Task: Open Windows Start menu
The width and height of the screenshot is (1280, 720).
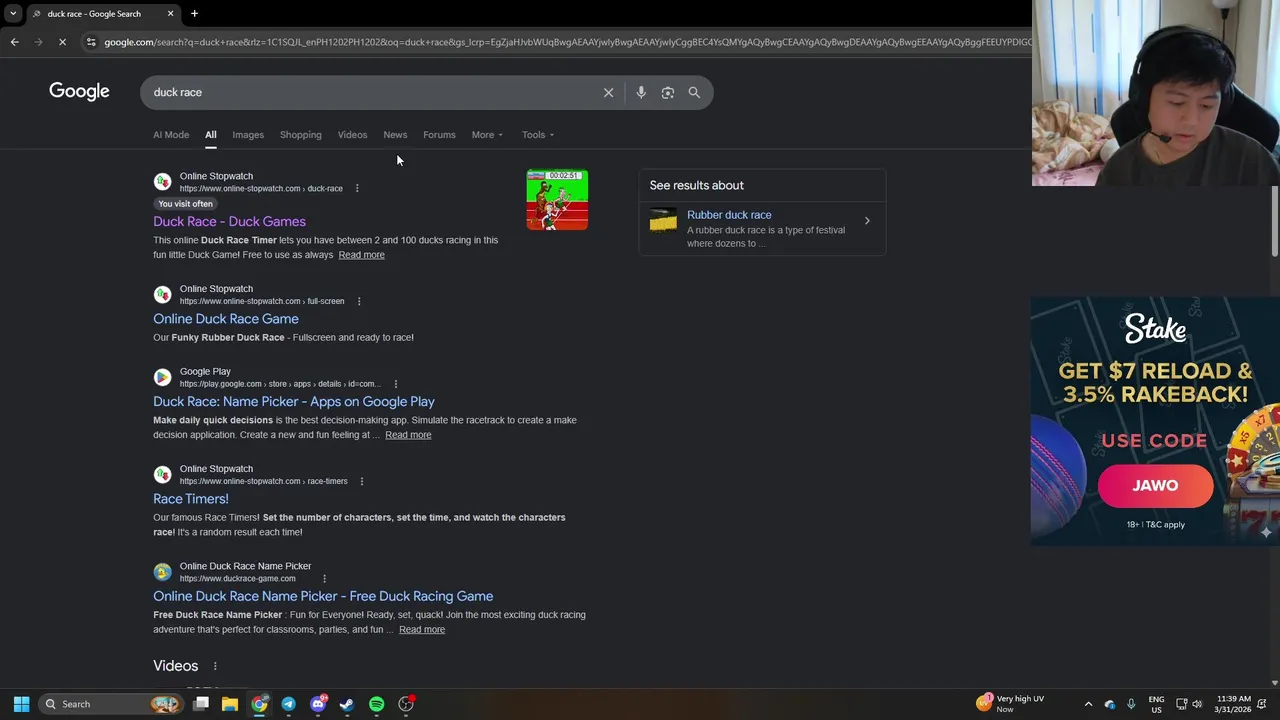Action: click(x=21, y=704)
